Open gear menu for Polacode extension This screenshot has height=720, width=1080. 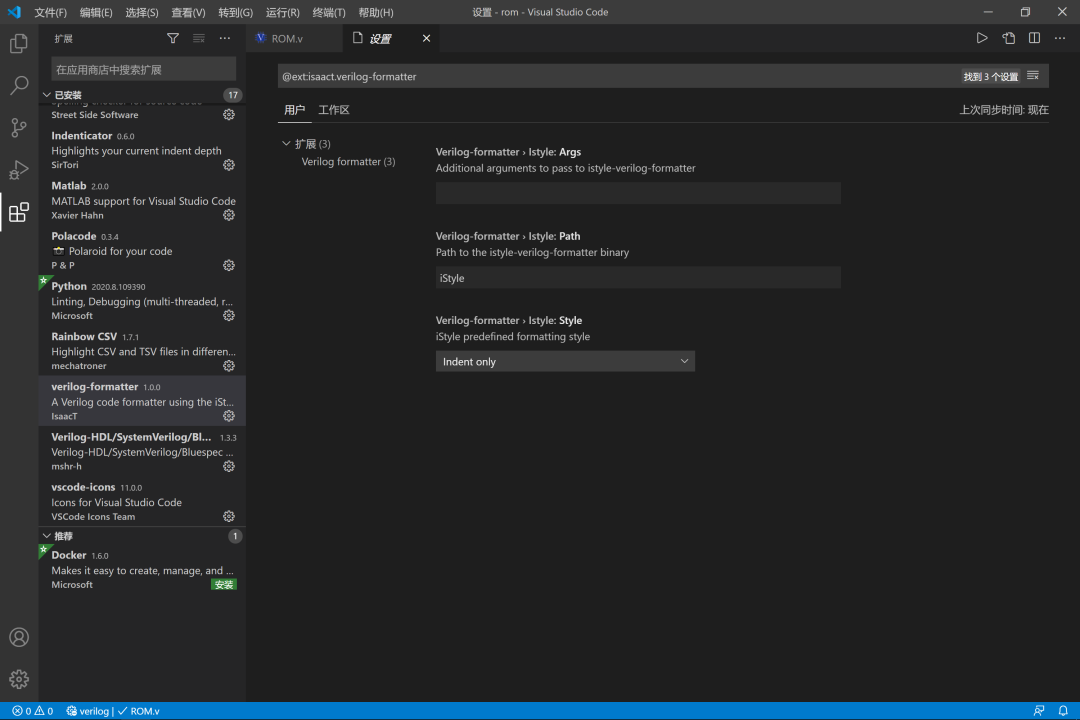pos(229,265)
